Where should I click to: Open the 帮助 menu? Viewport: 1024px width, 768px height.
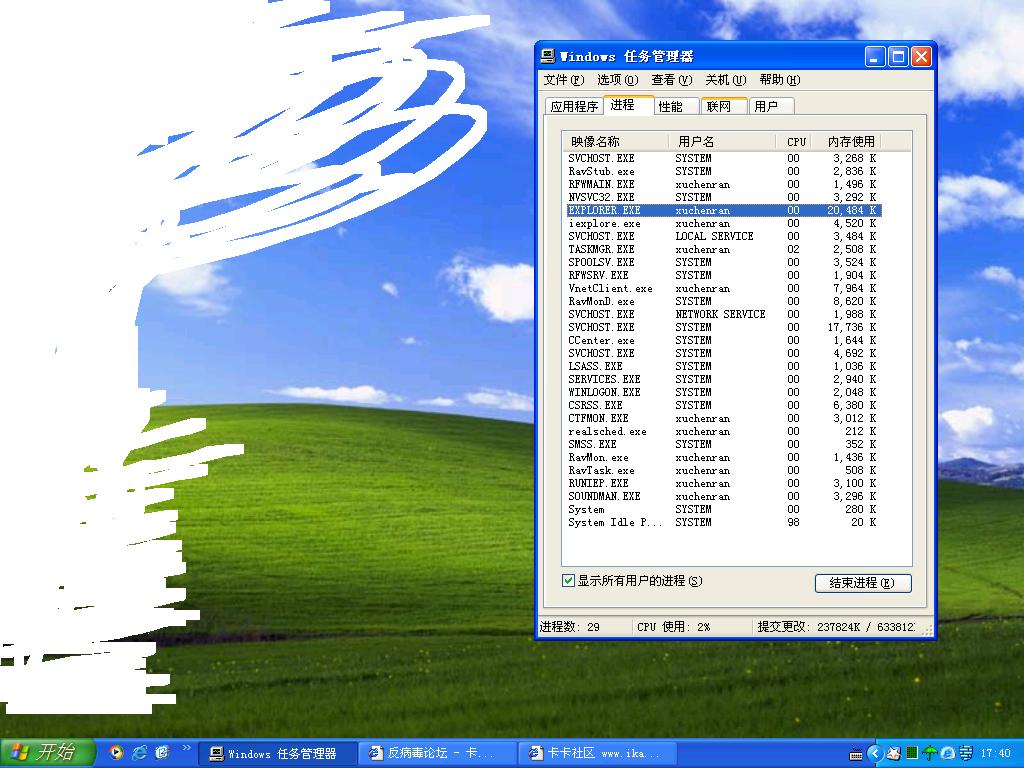779,80
